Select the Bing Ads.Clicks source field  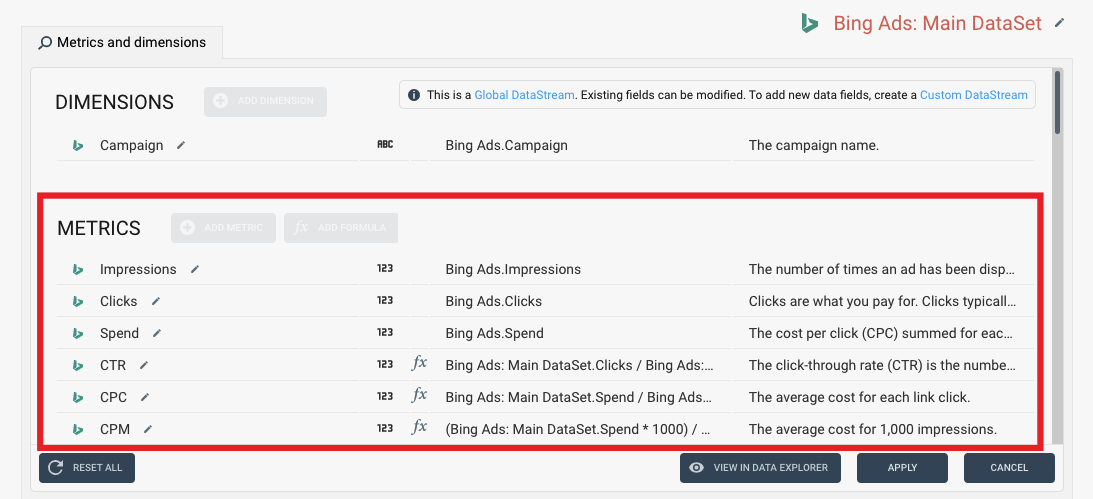pos(494,301)
